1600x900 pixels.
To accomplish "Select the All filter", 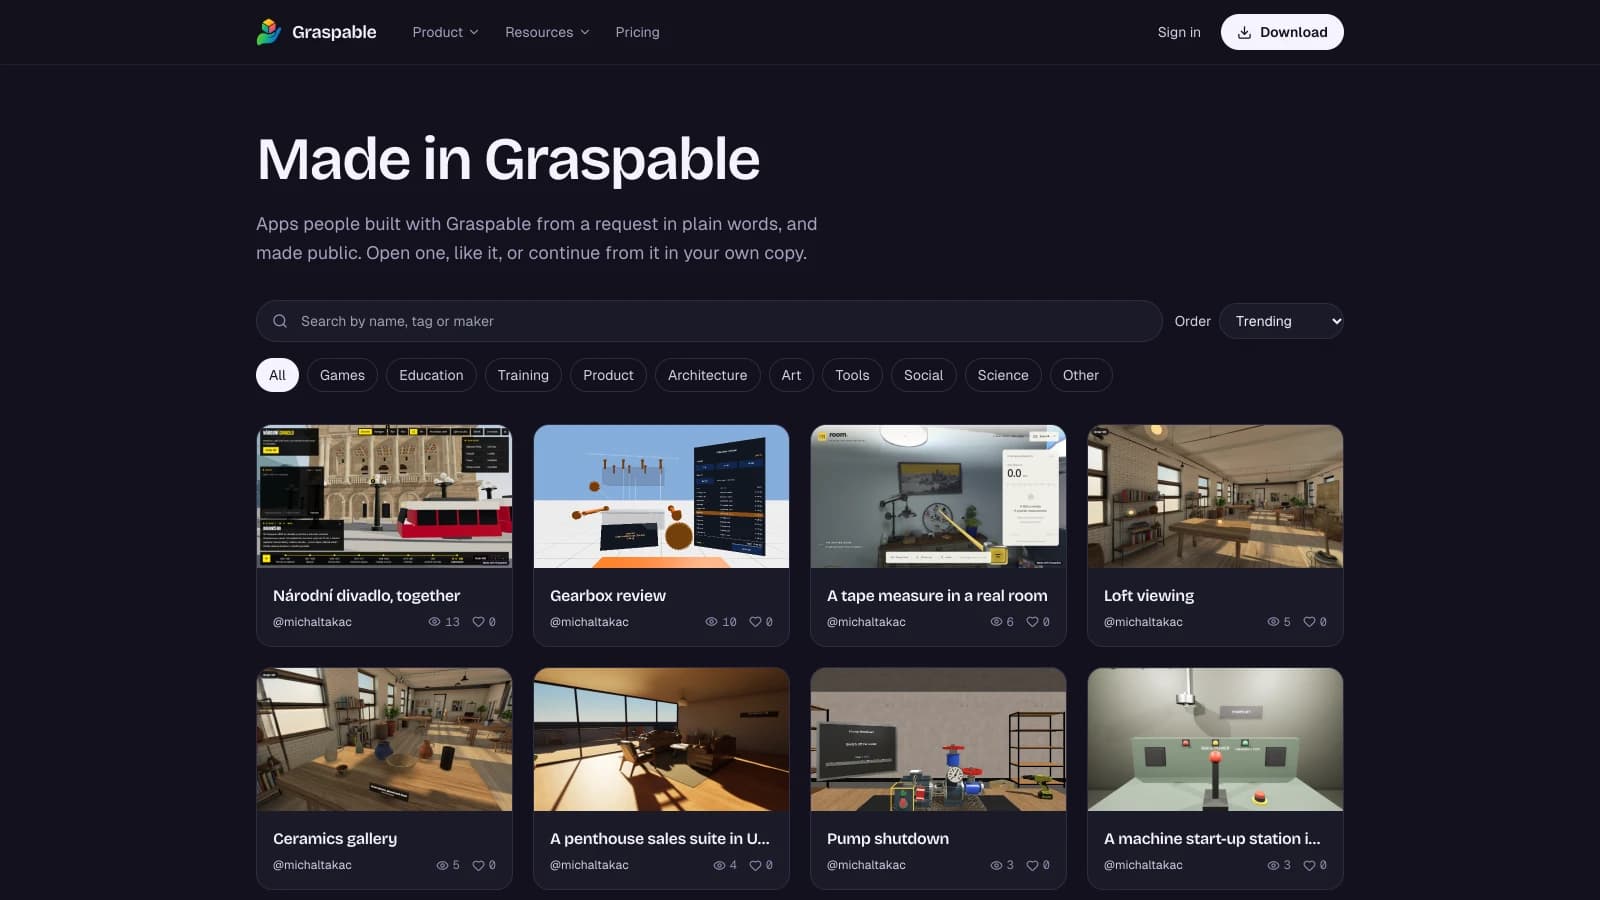I will coord(277,375).
